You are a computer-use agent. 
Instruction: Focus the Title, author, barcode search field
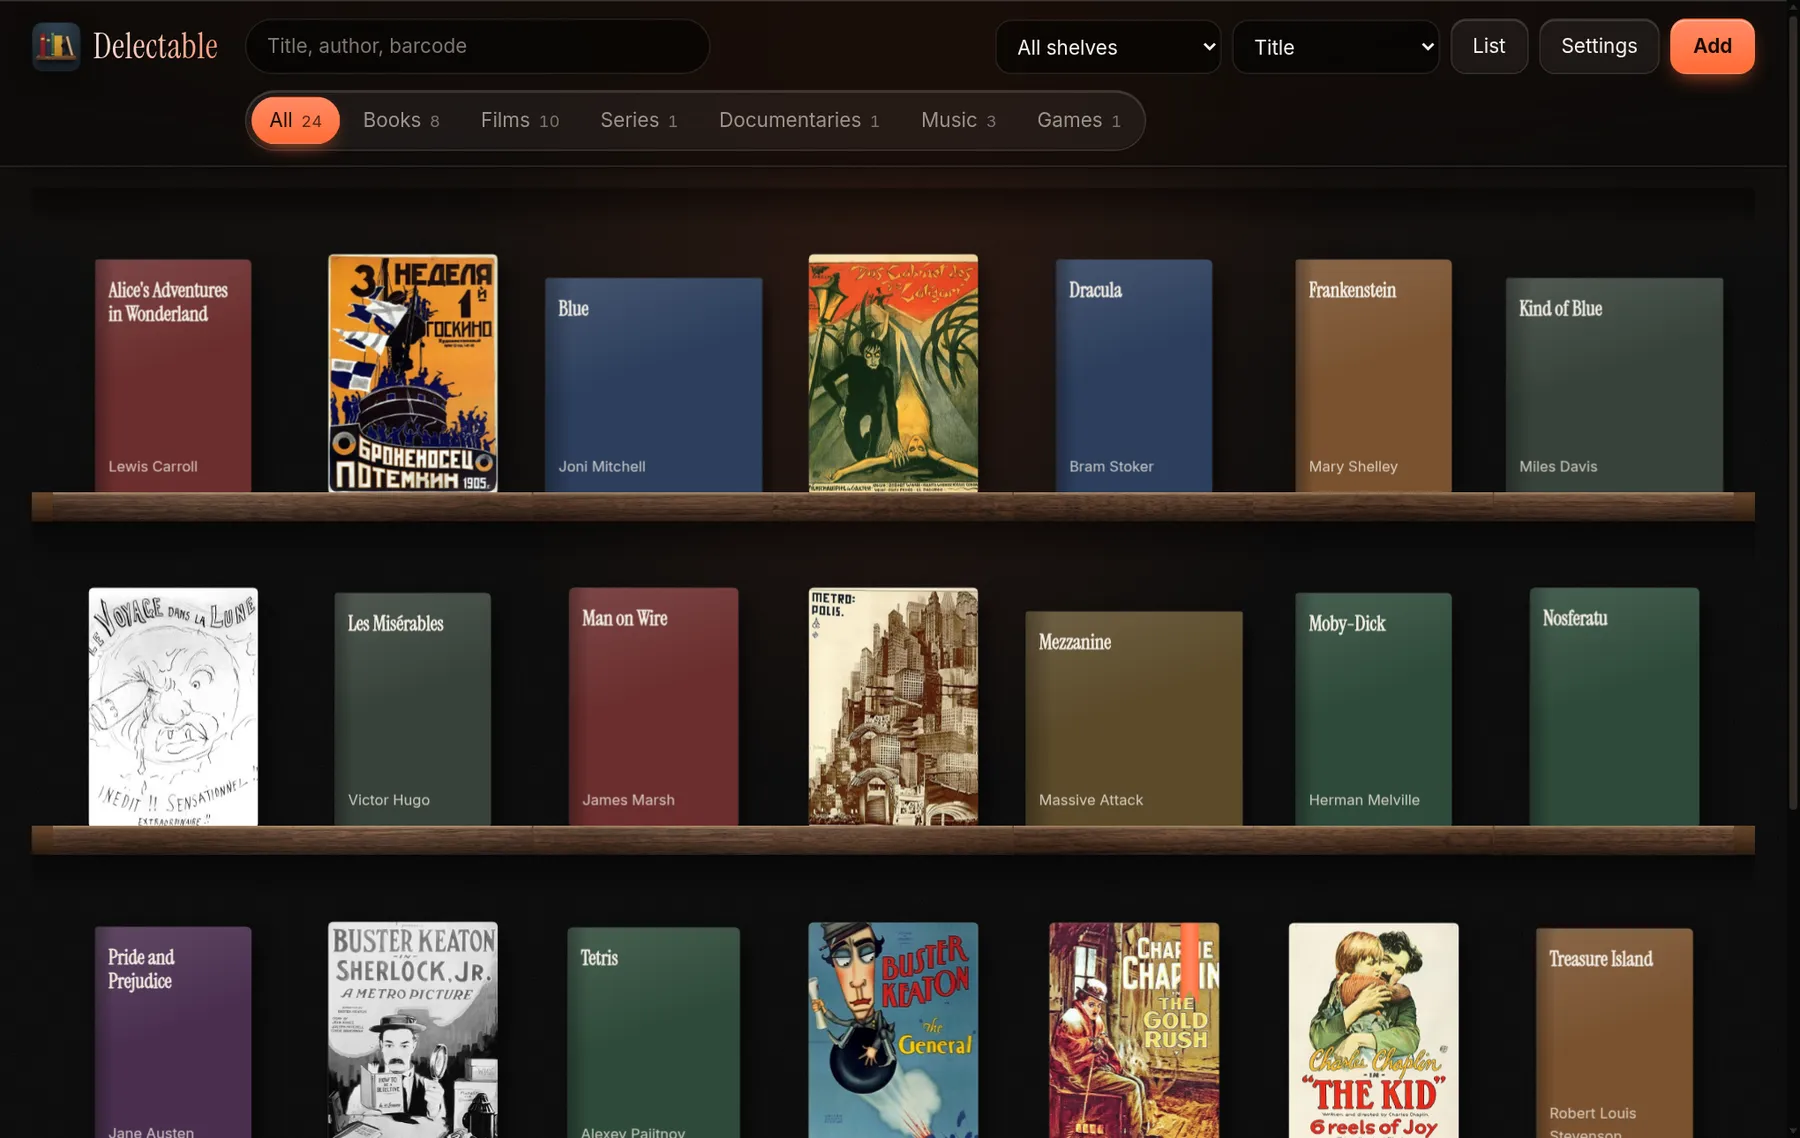477,46
